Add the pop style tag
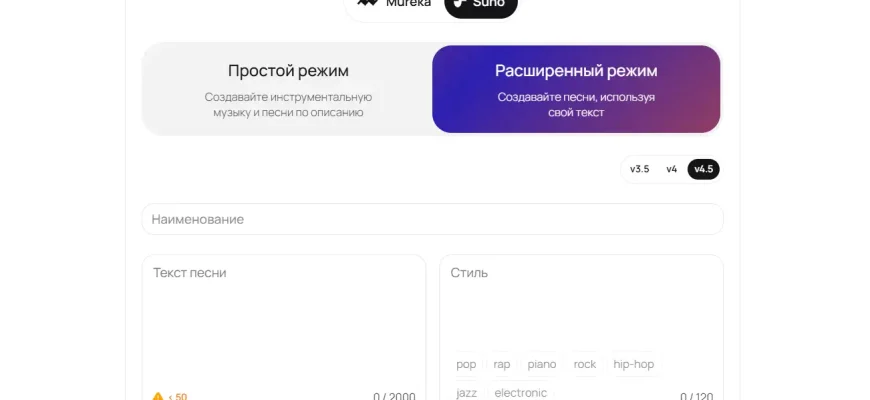Image resolution: width=870 pixels, height=400 pixels. [466, 364]
